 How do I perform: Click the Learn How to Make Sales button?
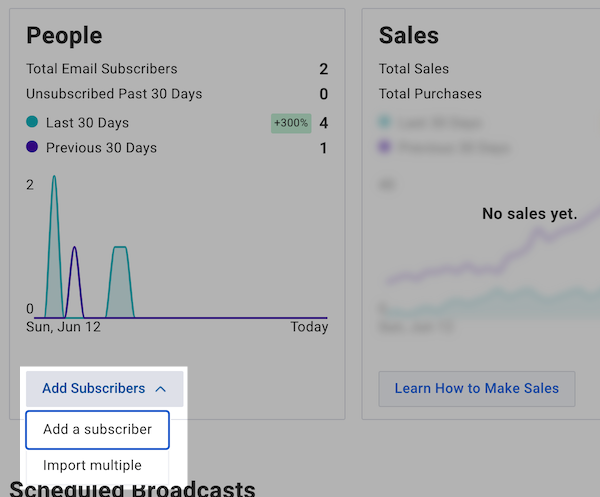coord(477,388)
